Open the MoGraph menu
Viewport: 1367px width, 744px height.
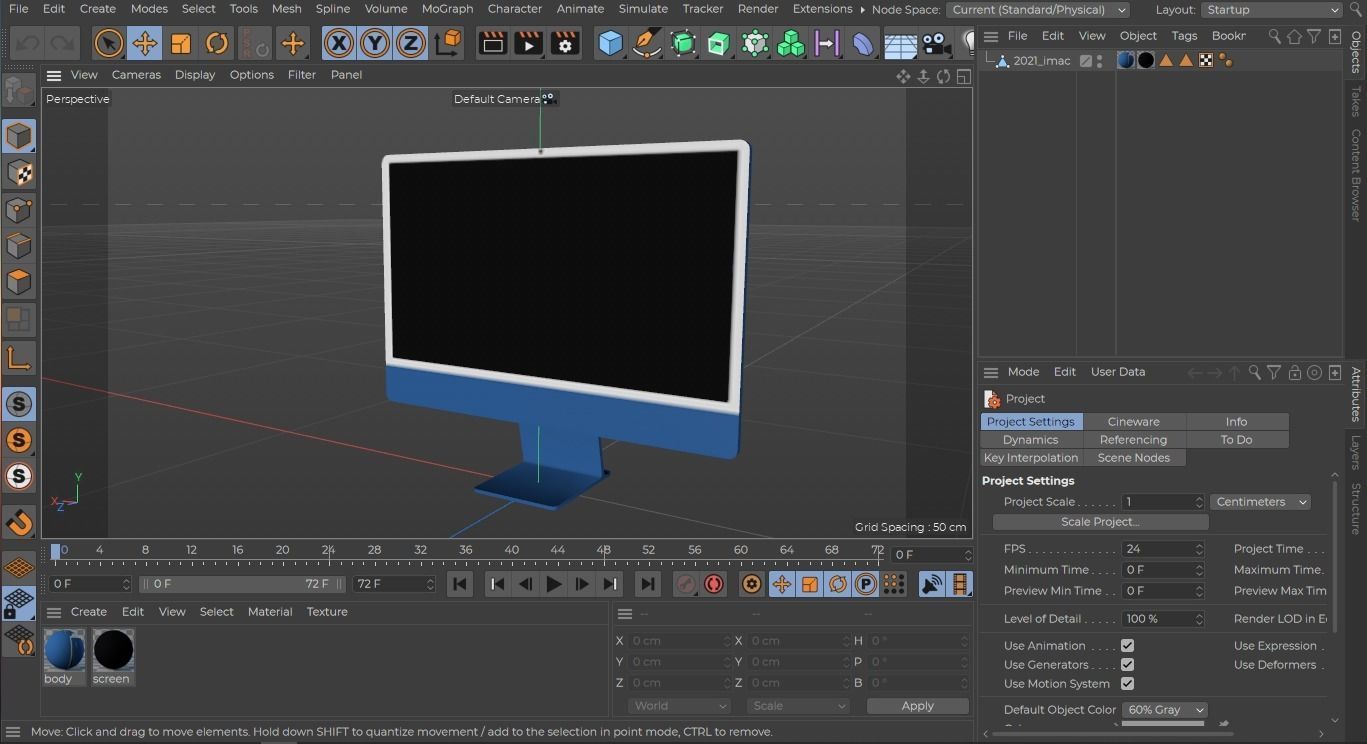point(447,9)
